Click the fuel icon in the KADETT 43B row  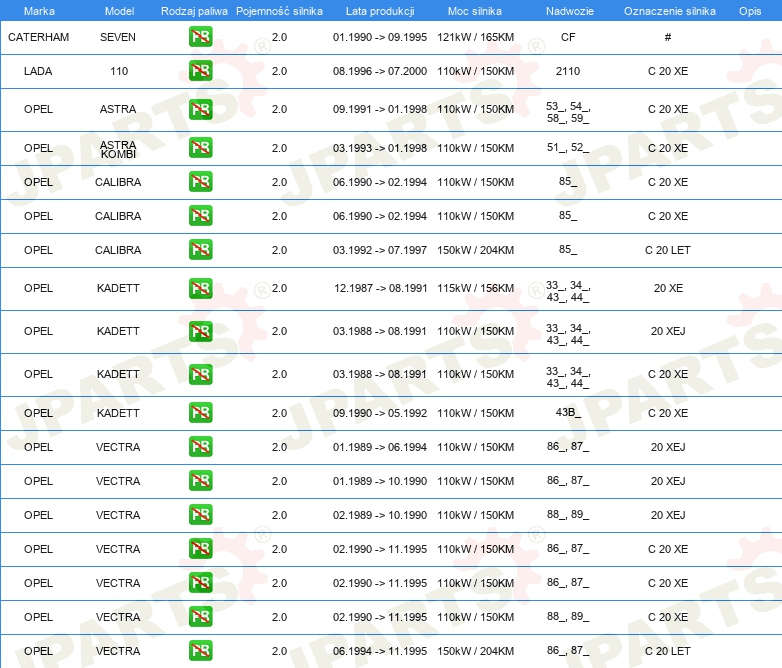[x=200, y=413]
